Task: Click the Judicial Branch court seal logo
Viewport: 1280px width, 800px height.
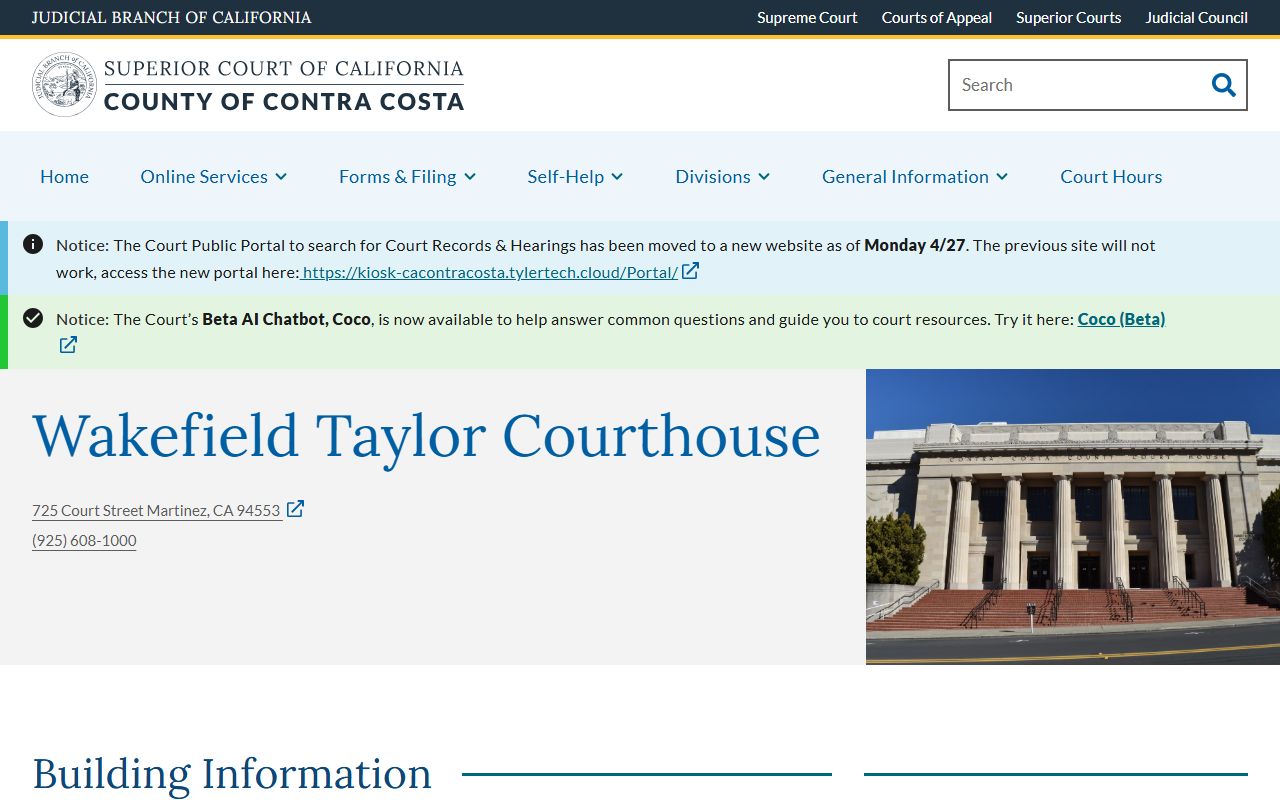Action: coord(64,85)
